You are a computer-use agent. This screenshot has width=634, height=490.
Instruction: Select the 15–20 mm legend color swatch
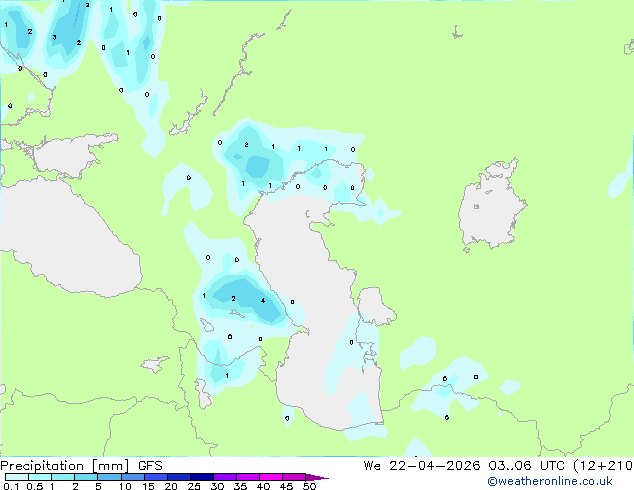(156, 477)
